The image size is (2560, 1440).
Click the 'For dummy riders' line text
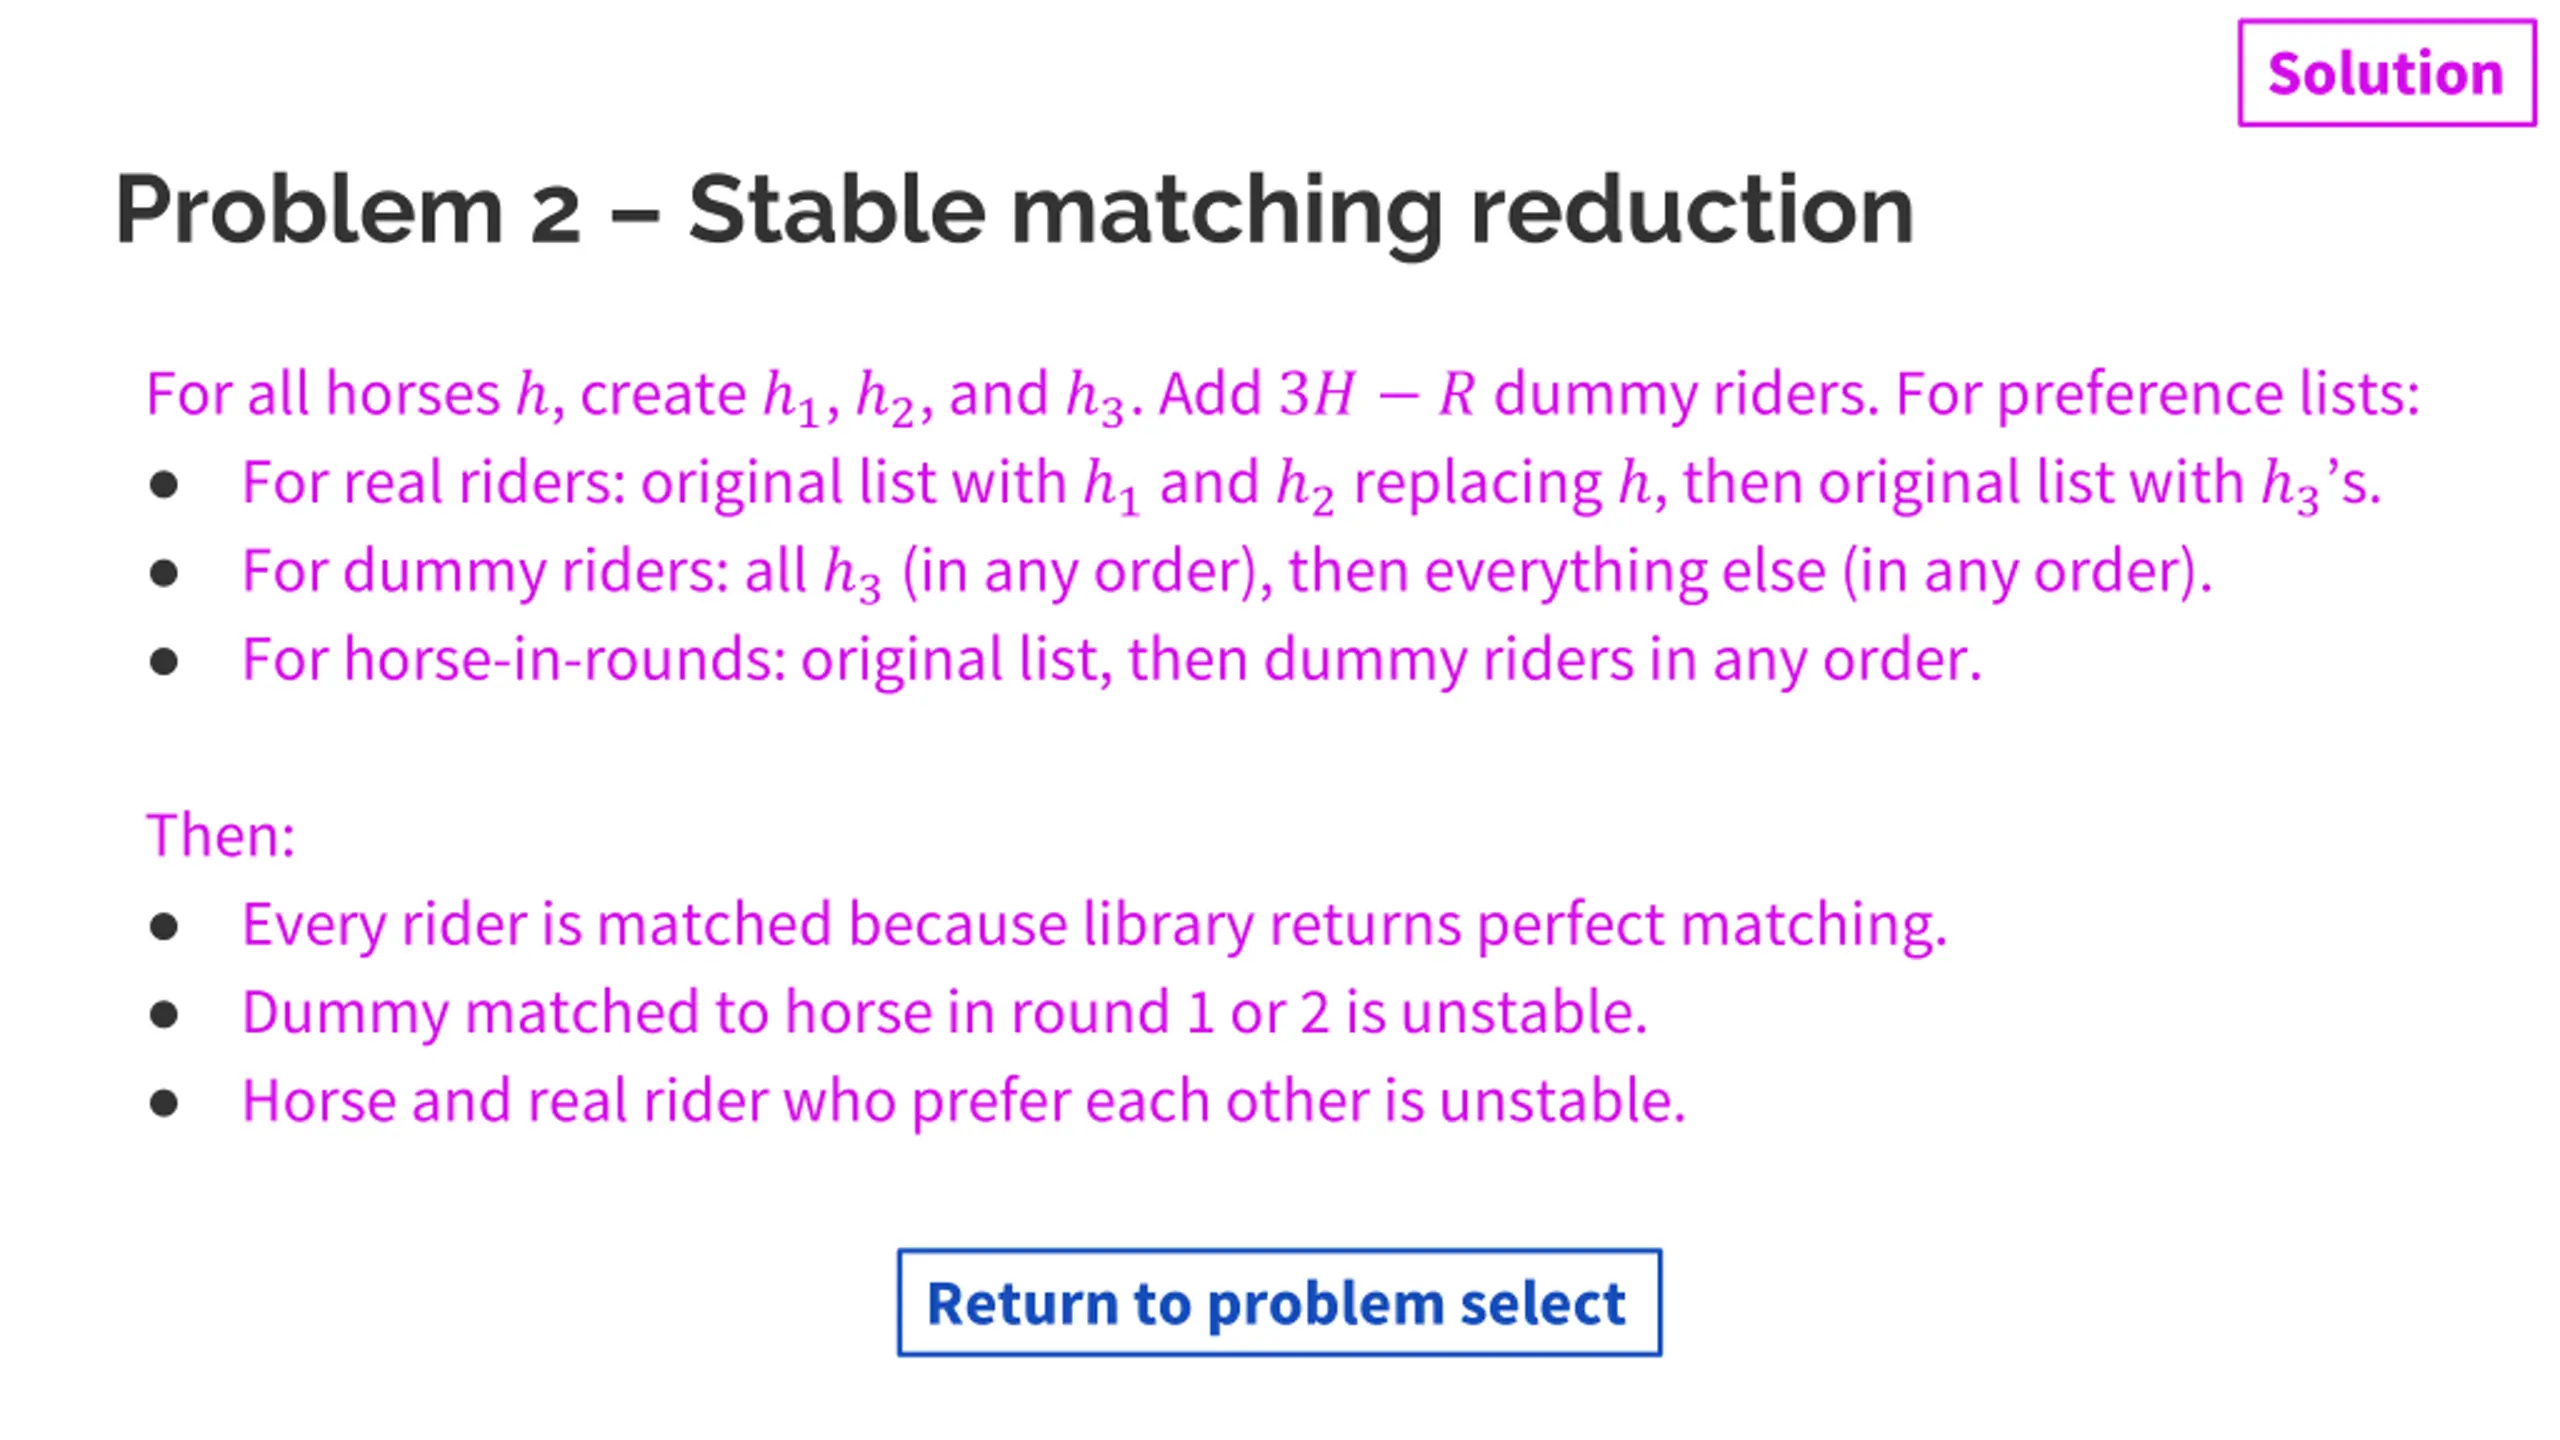[x=1227, y=573]
